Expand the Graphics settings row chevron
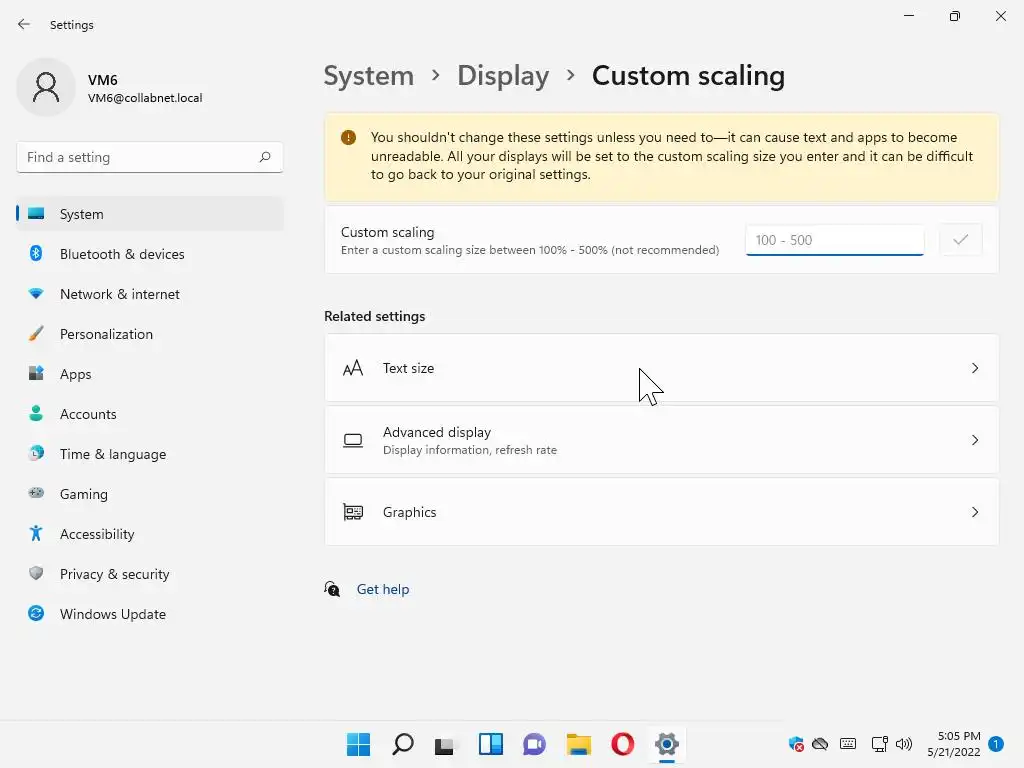Screen dimensions: 1024x768 (x=975, y=512)
